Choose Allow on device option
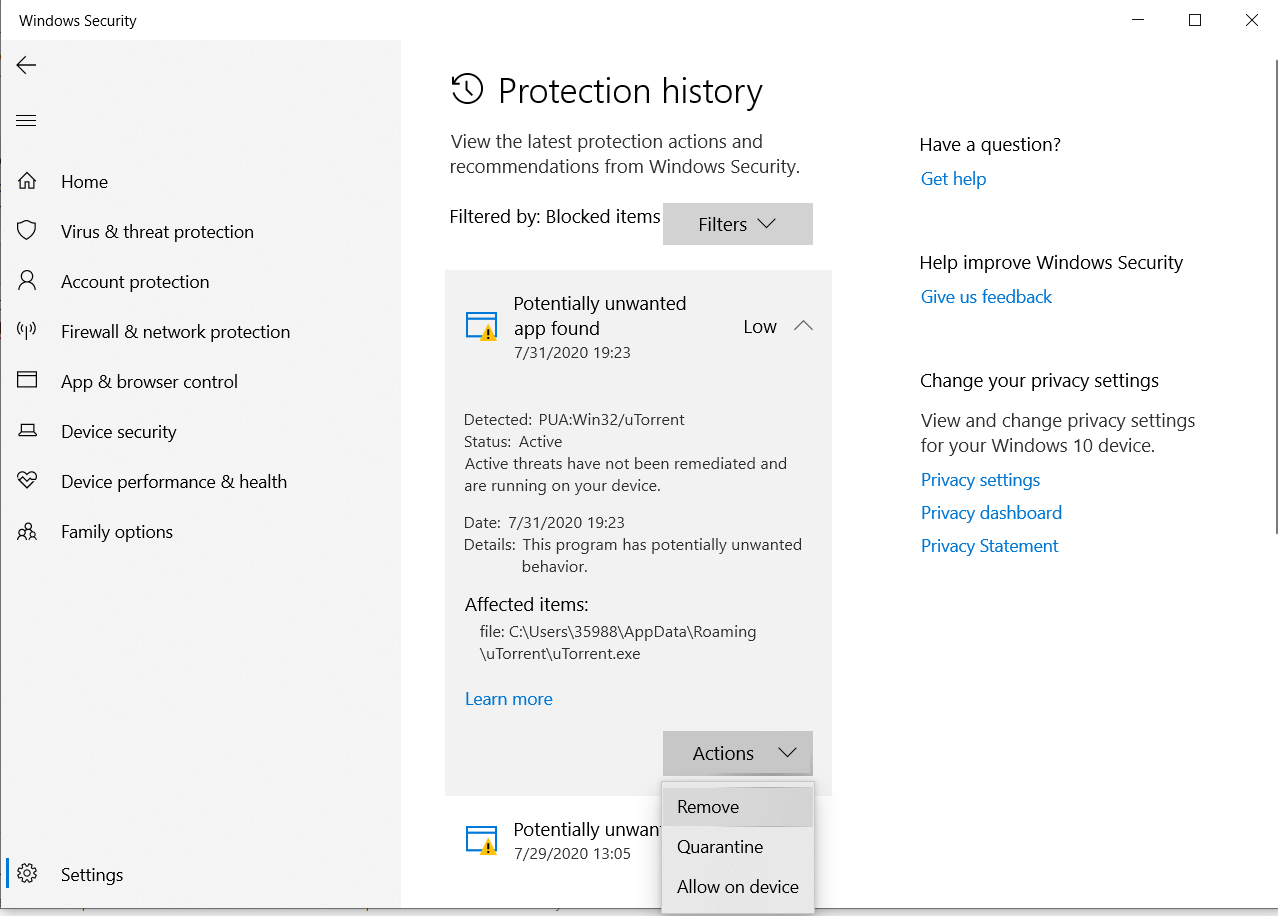Image resolution: width=1278 pixels, height=916 pixels. tap(738, 887)
